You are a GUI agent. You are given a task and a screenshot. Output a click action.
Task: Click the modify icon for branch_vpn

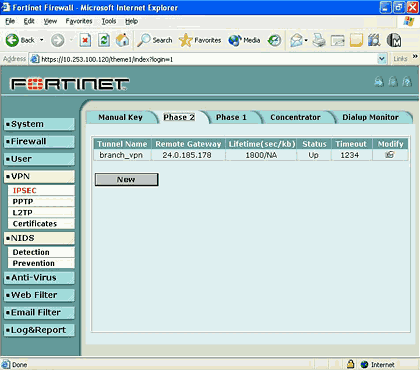pyautogui.click(x=389, y=155)
